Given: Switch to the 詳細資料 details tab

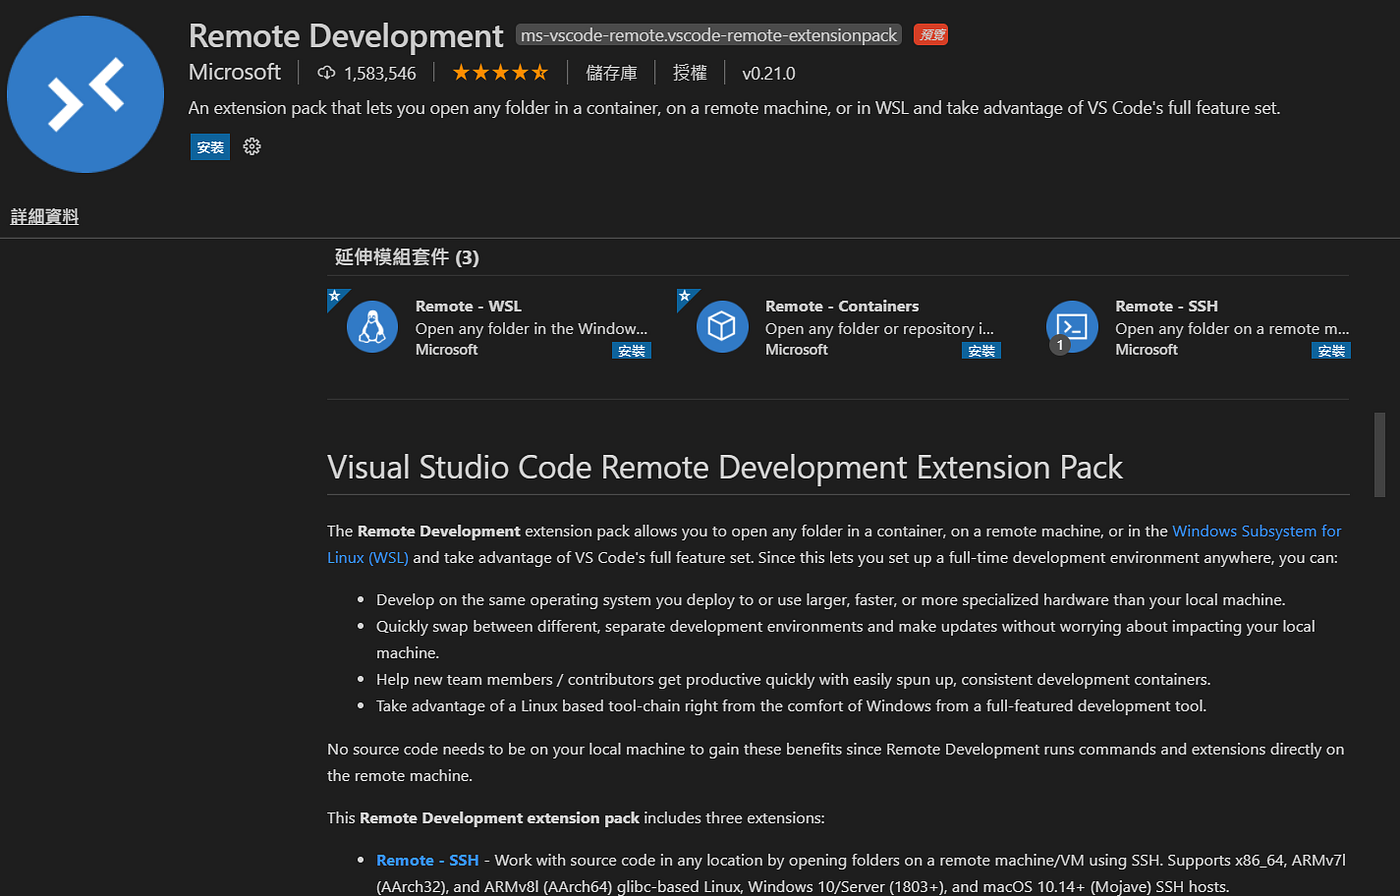Looking at the screenshot, I should pos(44,216).
